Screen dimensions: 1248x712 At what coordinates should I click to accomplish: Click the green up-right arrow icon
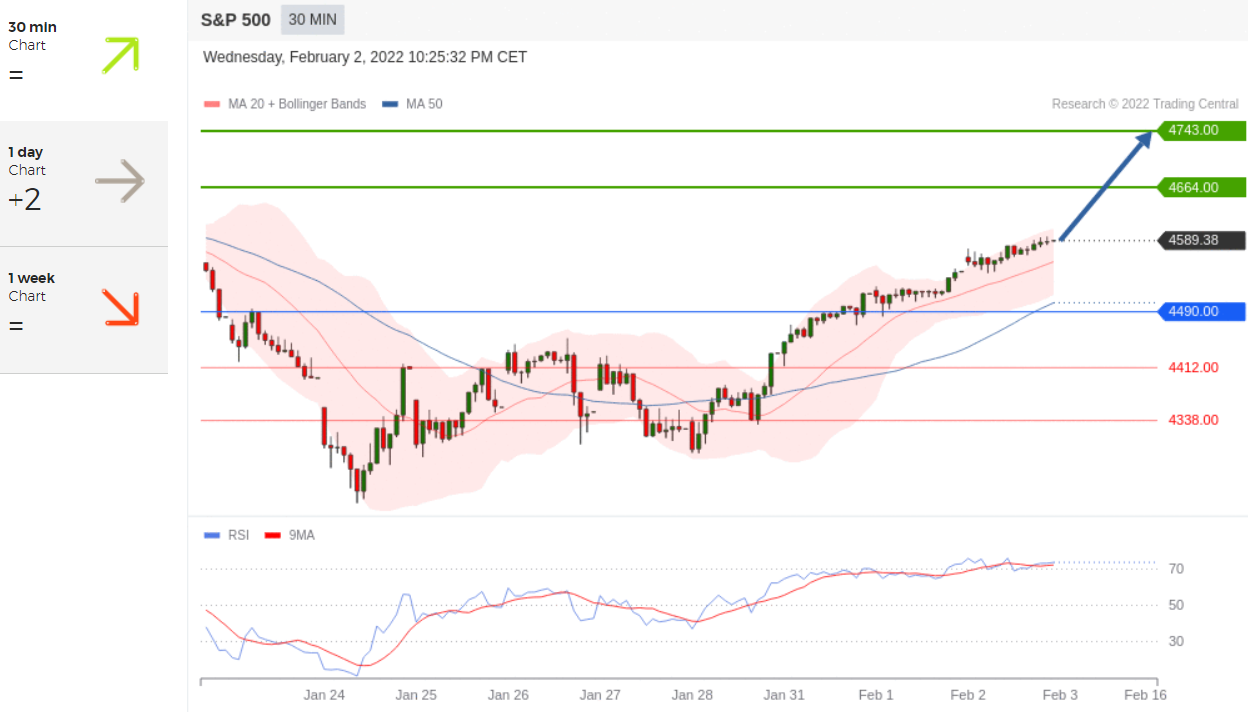click(x=120, y=55)
